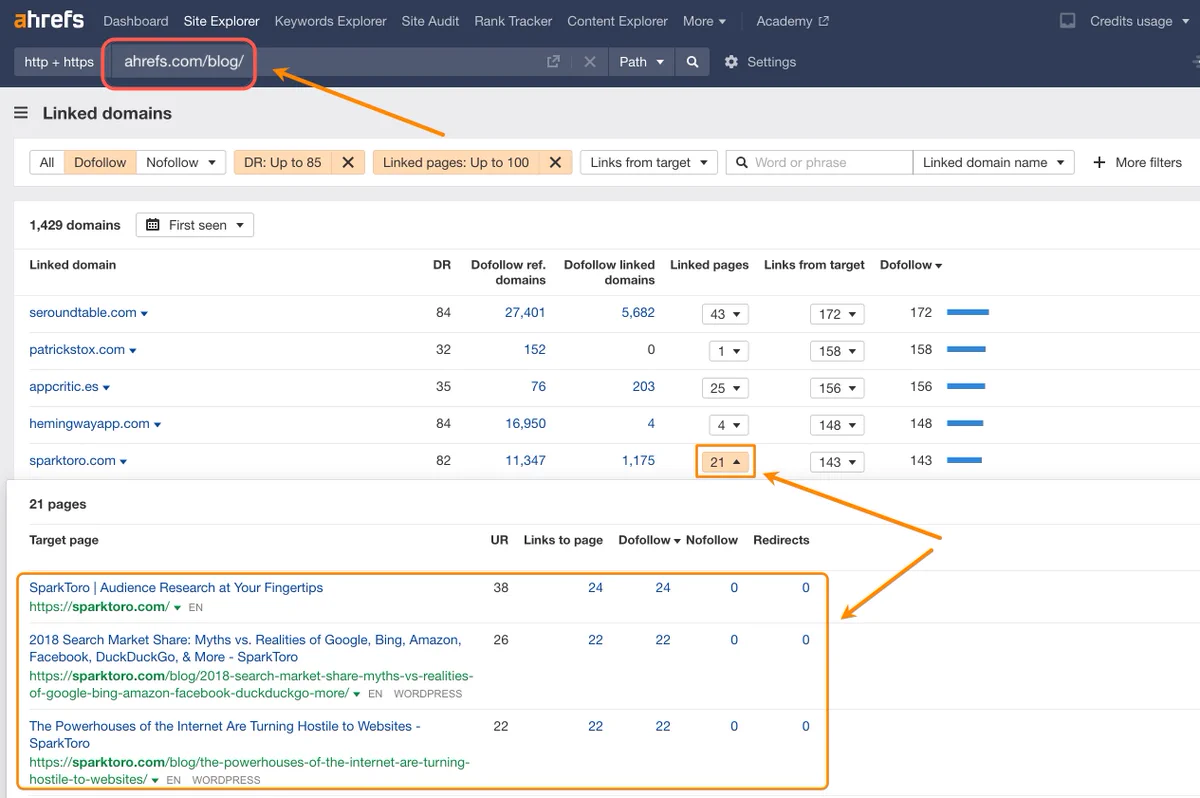Open the Links from target filter dropdown
Image resolution: width=1200 pixels, height=798 pixels.
[x=648, y=162]
